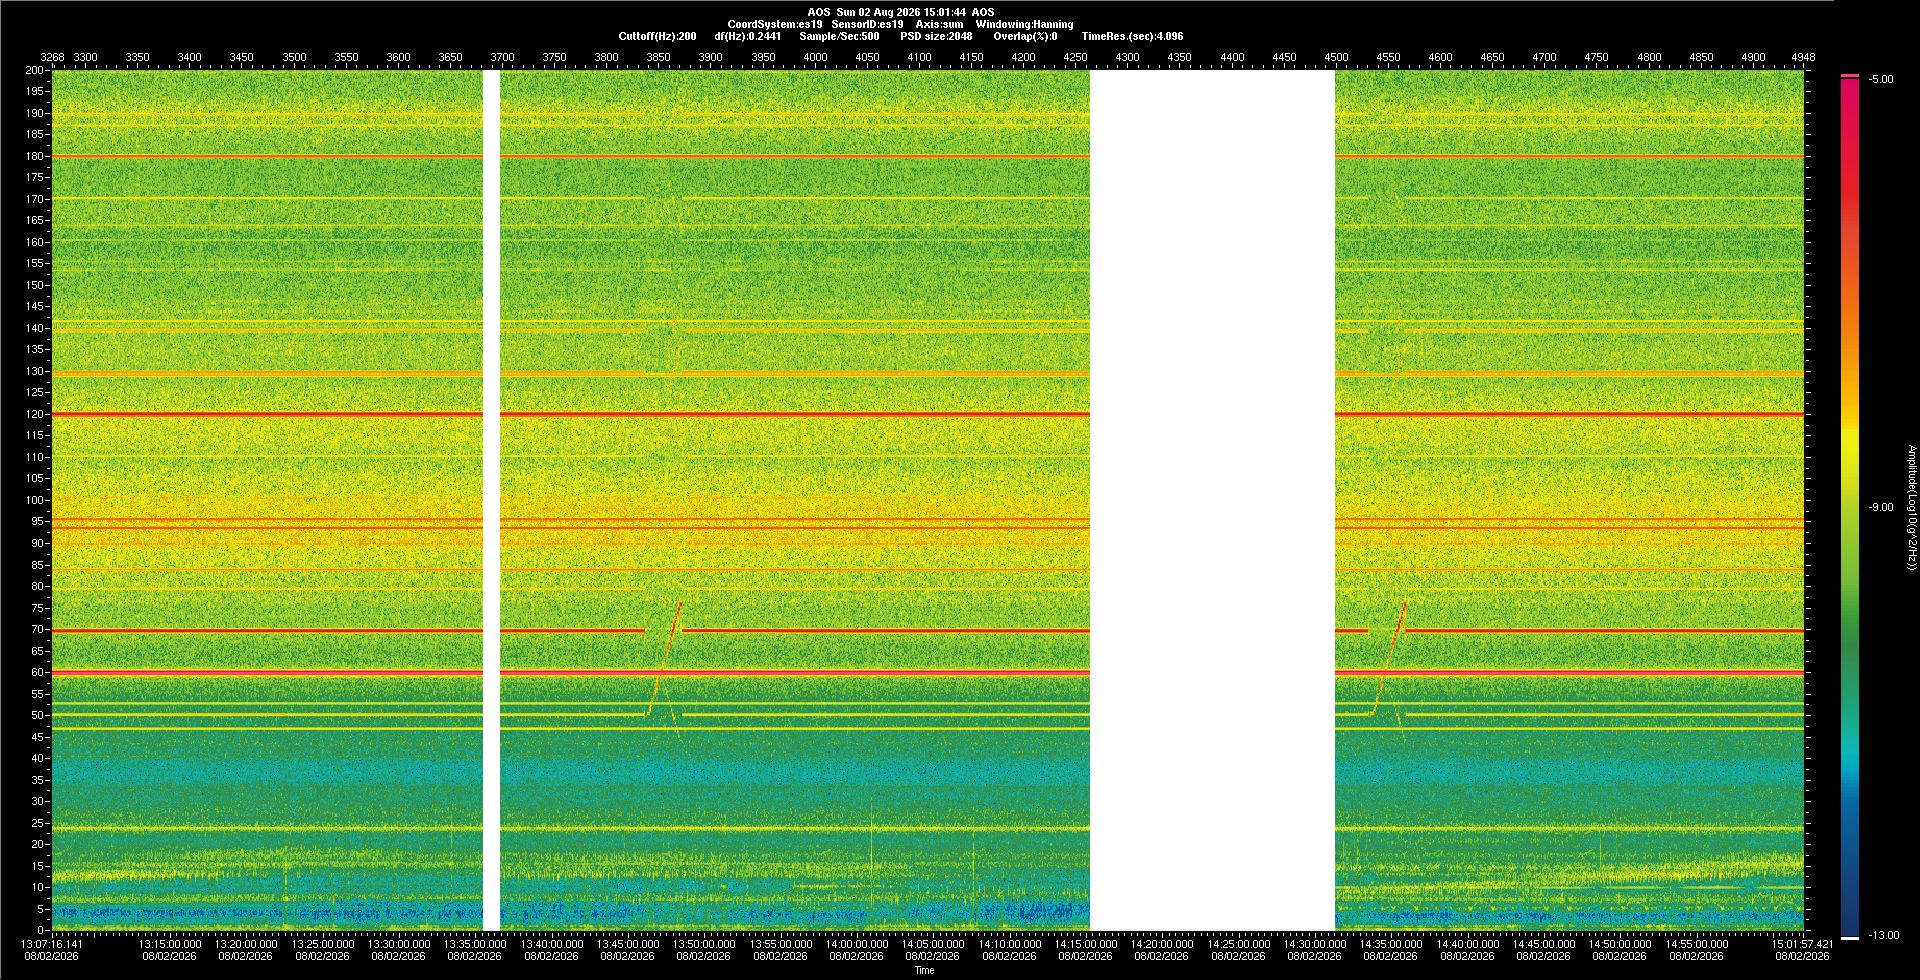The image size is (1920, 980).
Task: Click the '14:15:00.000' time axis label
Action: (1086, 943)
